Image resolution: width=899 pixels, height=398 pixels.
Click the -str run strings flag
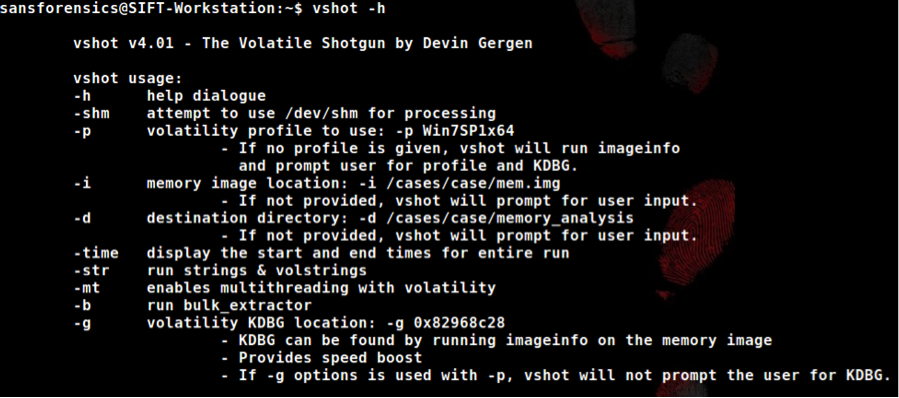coord(91,270)
